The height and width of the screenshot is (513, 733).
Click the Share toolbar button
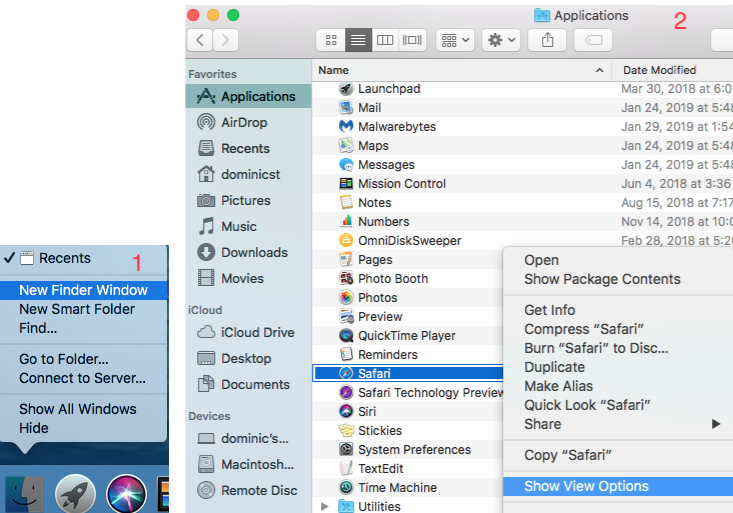(x=547, y=40)
